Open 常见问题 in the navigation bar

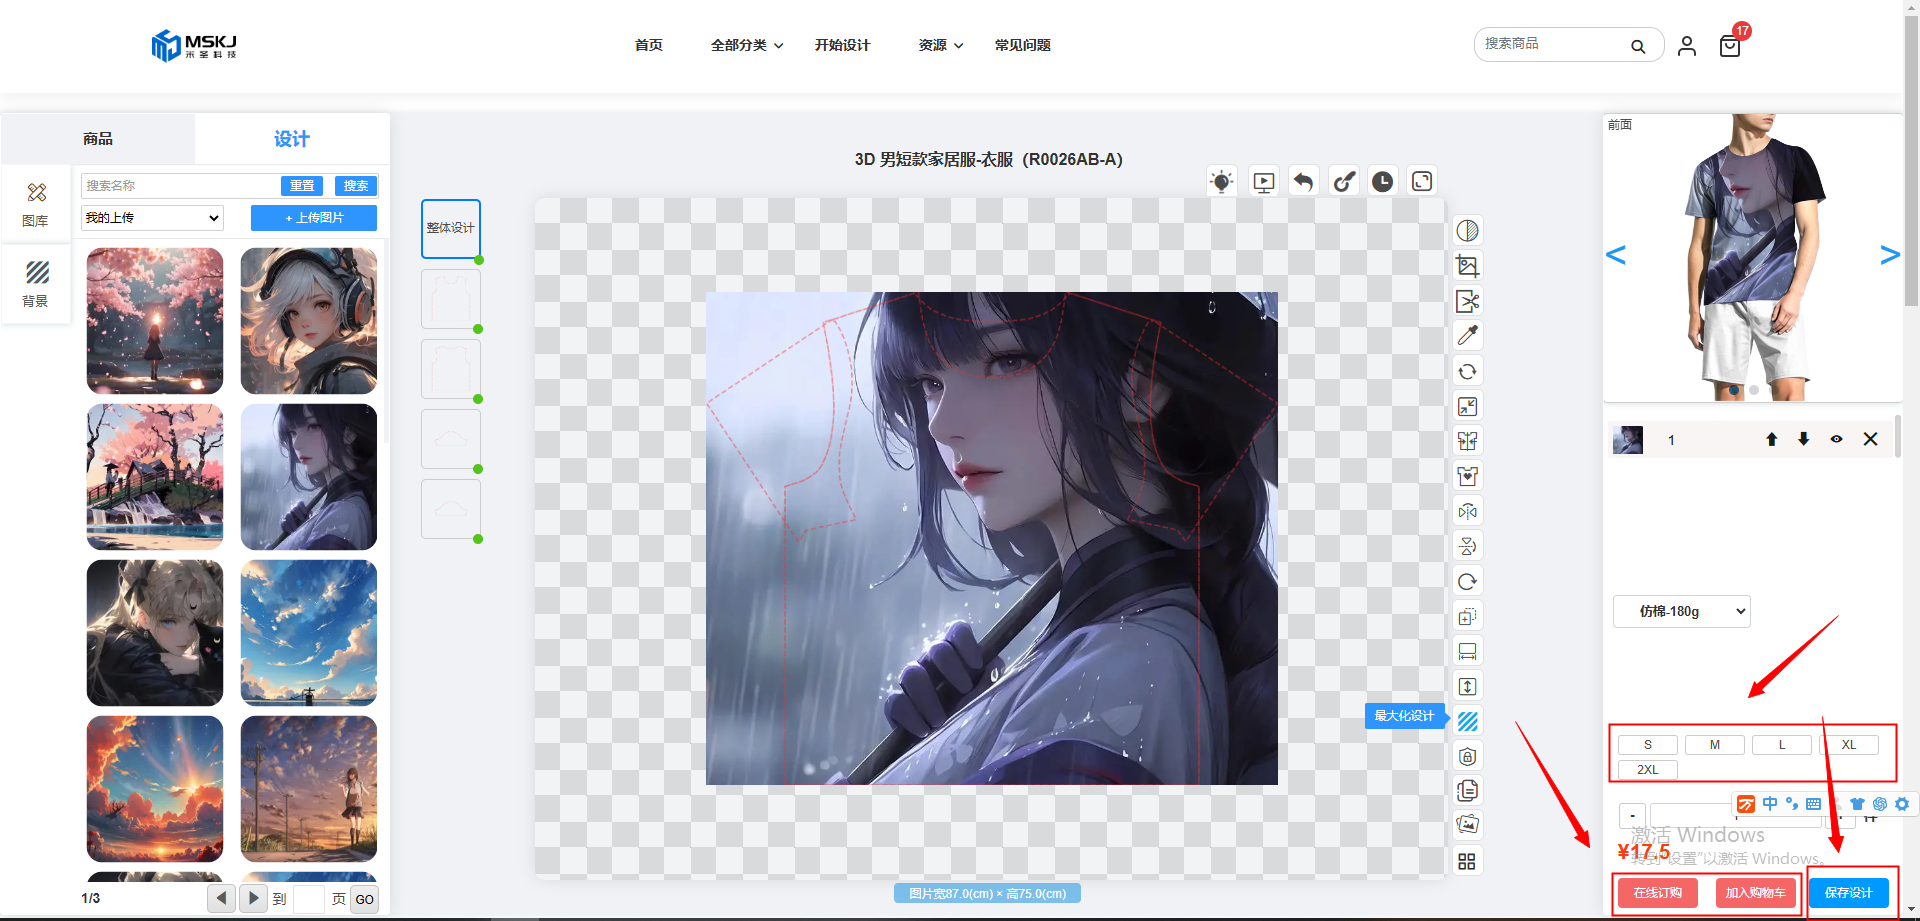[x=1022, y=45]
